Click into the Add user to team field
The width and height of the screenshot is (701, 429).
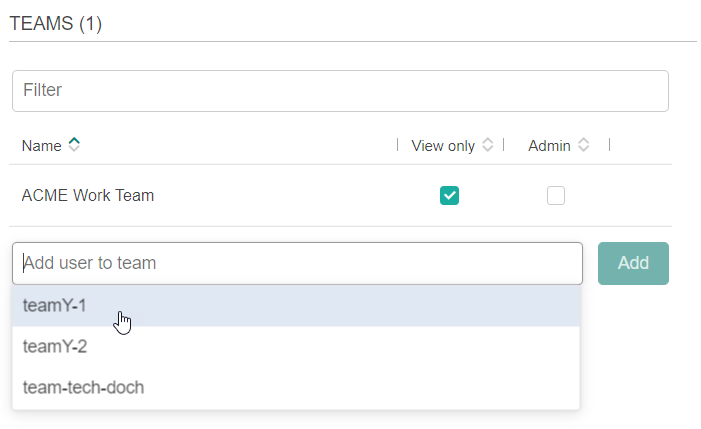(297, 263)
